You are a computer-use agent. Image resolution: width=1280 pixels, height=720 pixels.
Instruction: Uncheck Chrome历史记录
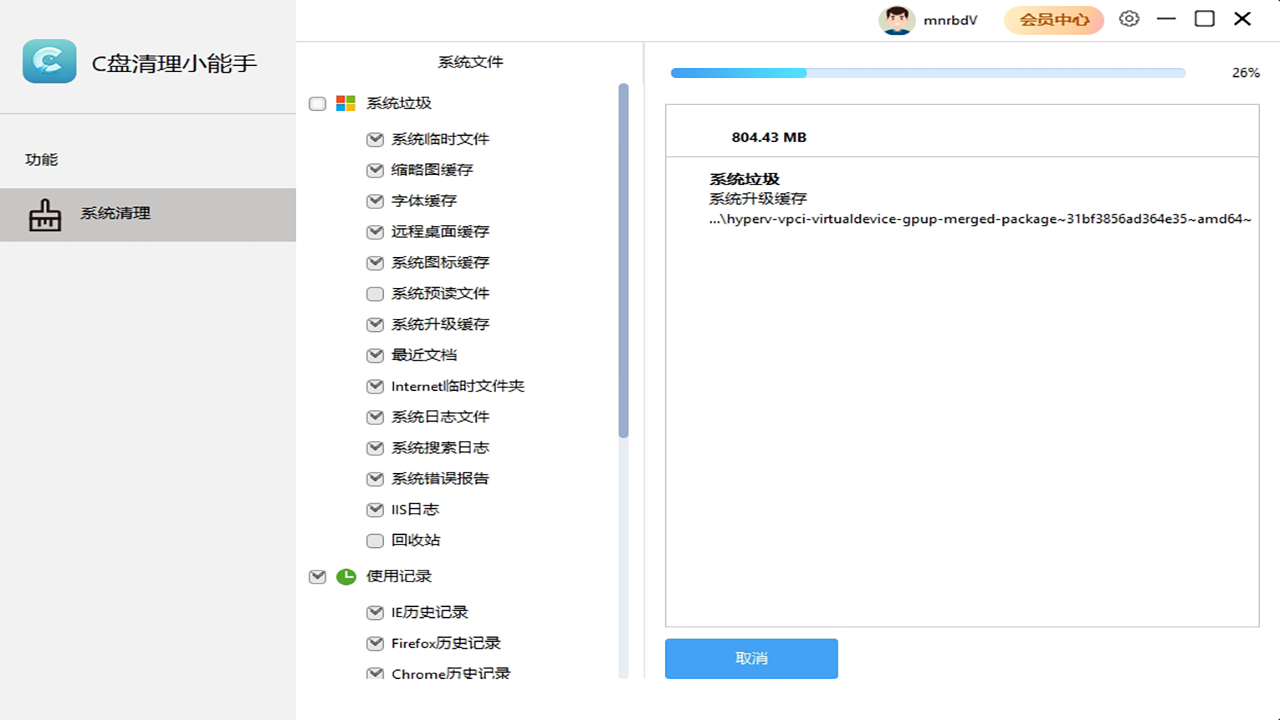point(374,673)
